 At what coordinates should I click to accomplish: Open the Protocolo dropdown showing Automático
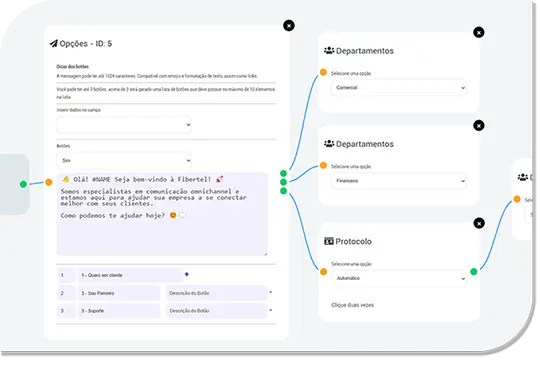point(399,278)
